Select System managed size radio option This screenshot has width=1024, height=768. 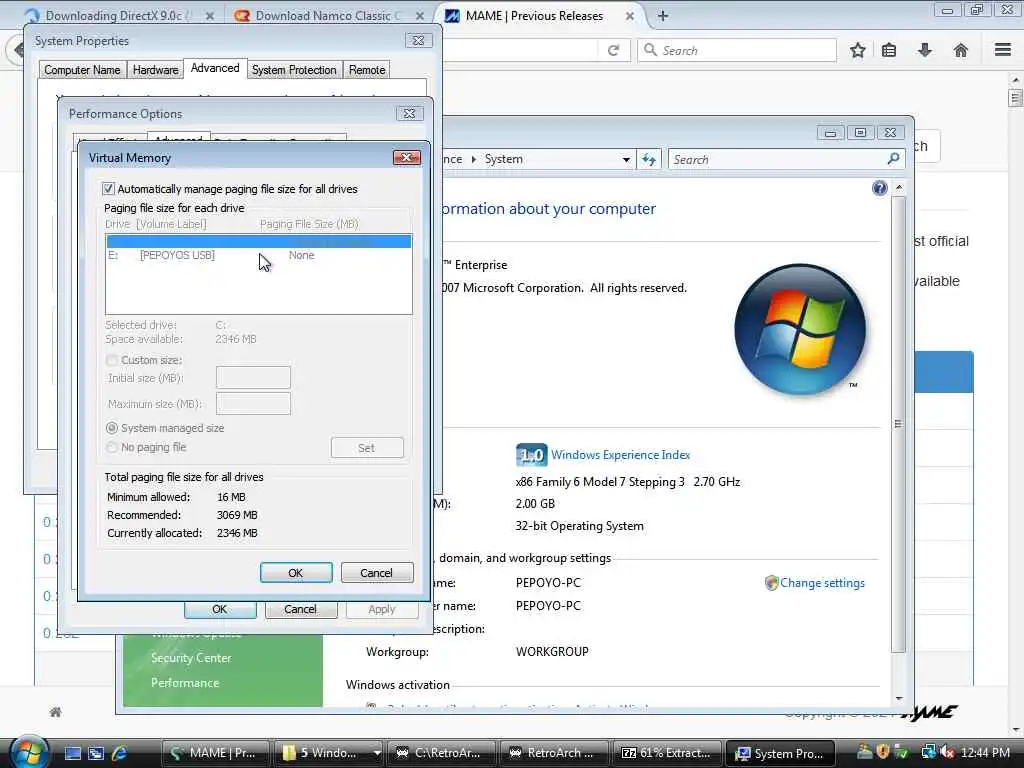112,428
